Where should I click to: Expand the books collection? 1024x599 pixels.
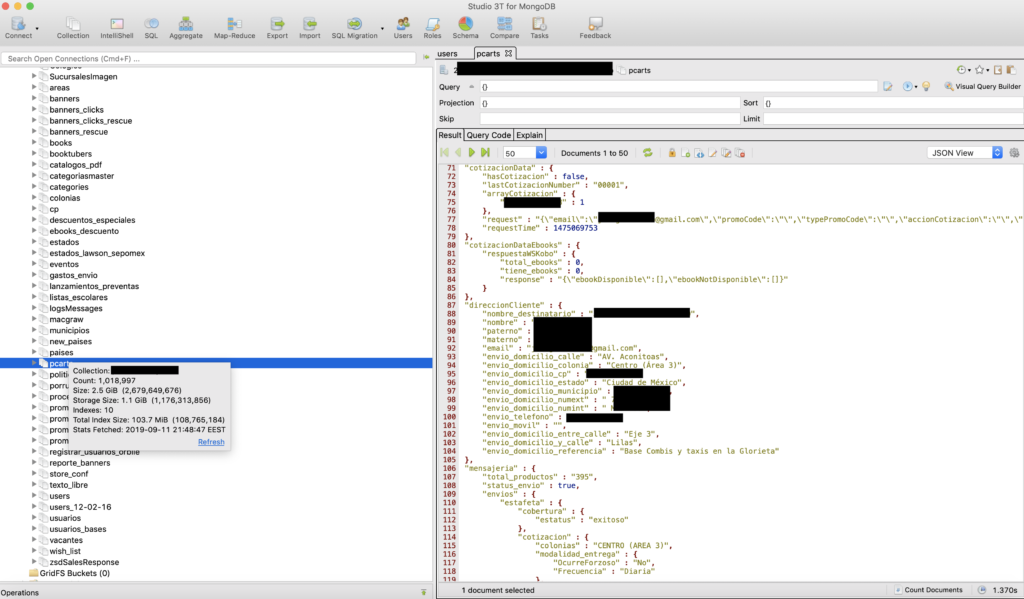pos(34,142)
